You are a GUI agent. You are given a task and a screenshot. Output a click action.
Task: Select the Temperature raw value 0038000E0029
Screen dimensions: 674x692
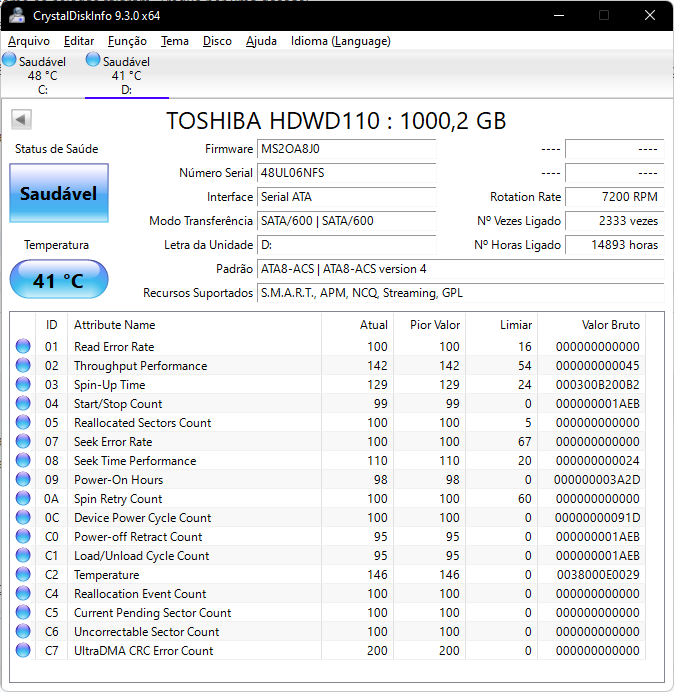coord(598,575)
